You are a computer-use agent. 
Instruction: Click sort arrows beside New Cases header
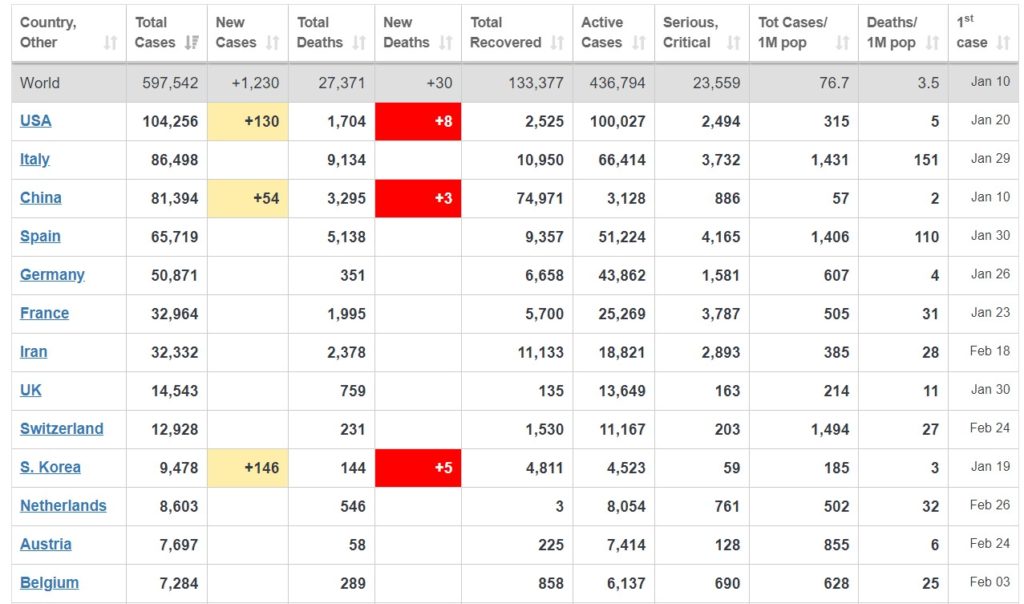272,43
